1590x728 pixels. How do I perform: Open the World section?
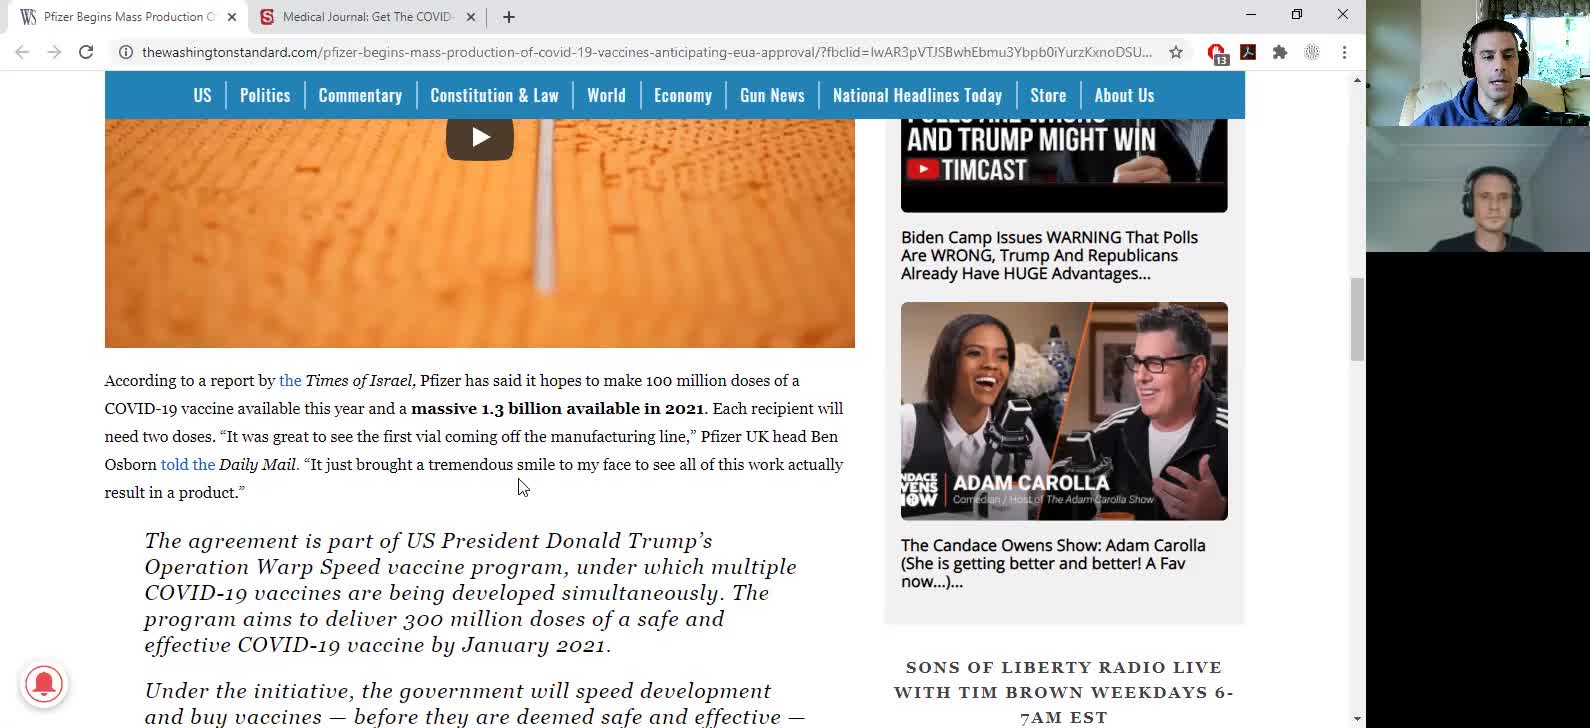coord(606,96)
